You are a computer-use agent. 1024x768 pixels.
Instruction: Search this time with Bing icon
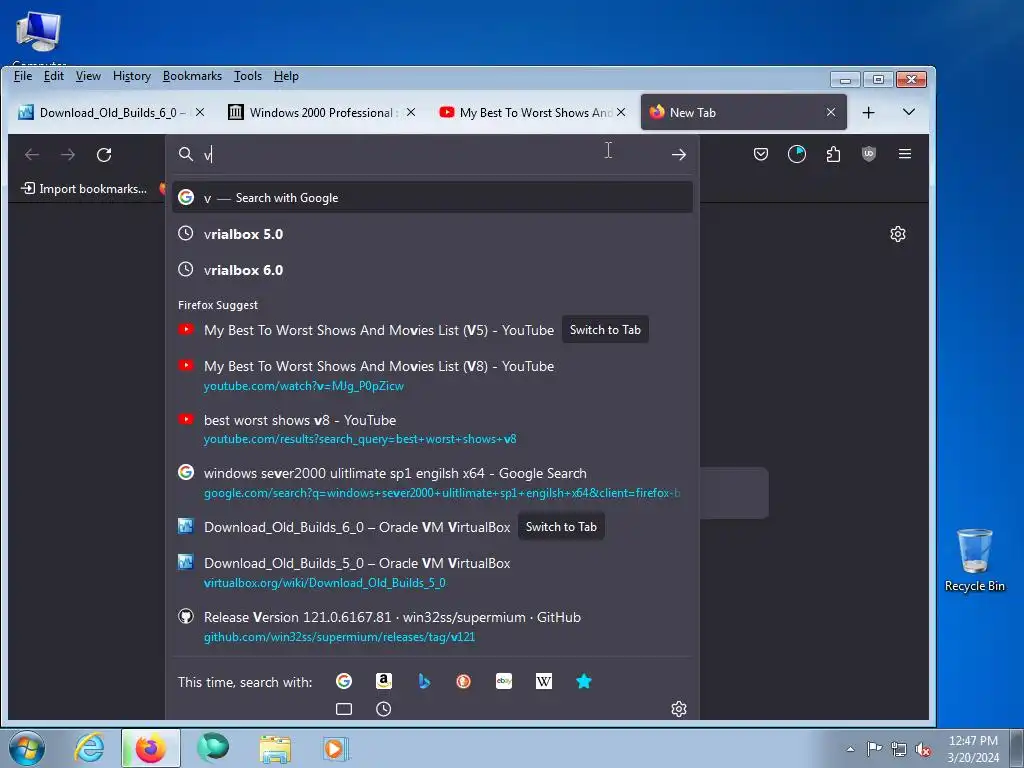click(424, 681)
